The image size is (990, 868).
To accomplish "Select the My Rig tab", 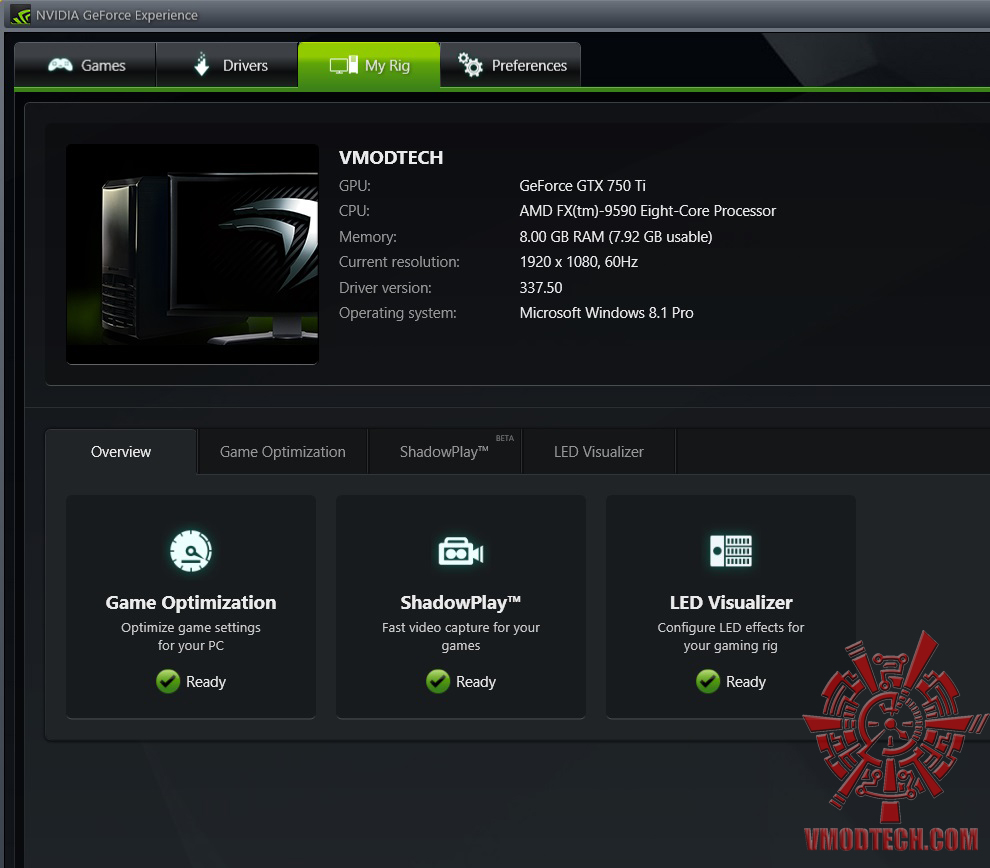I will coord(369,64).
